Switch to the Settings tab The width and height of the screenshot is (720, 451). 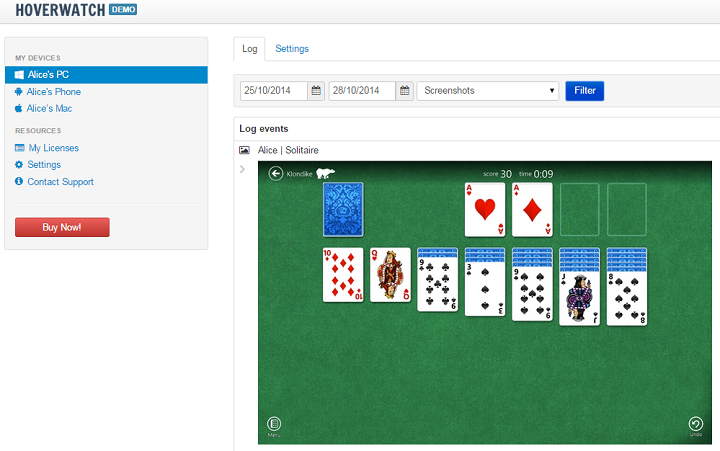(x=292, y=49)
